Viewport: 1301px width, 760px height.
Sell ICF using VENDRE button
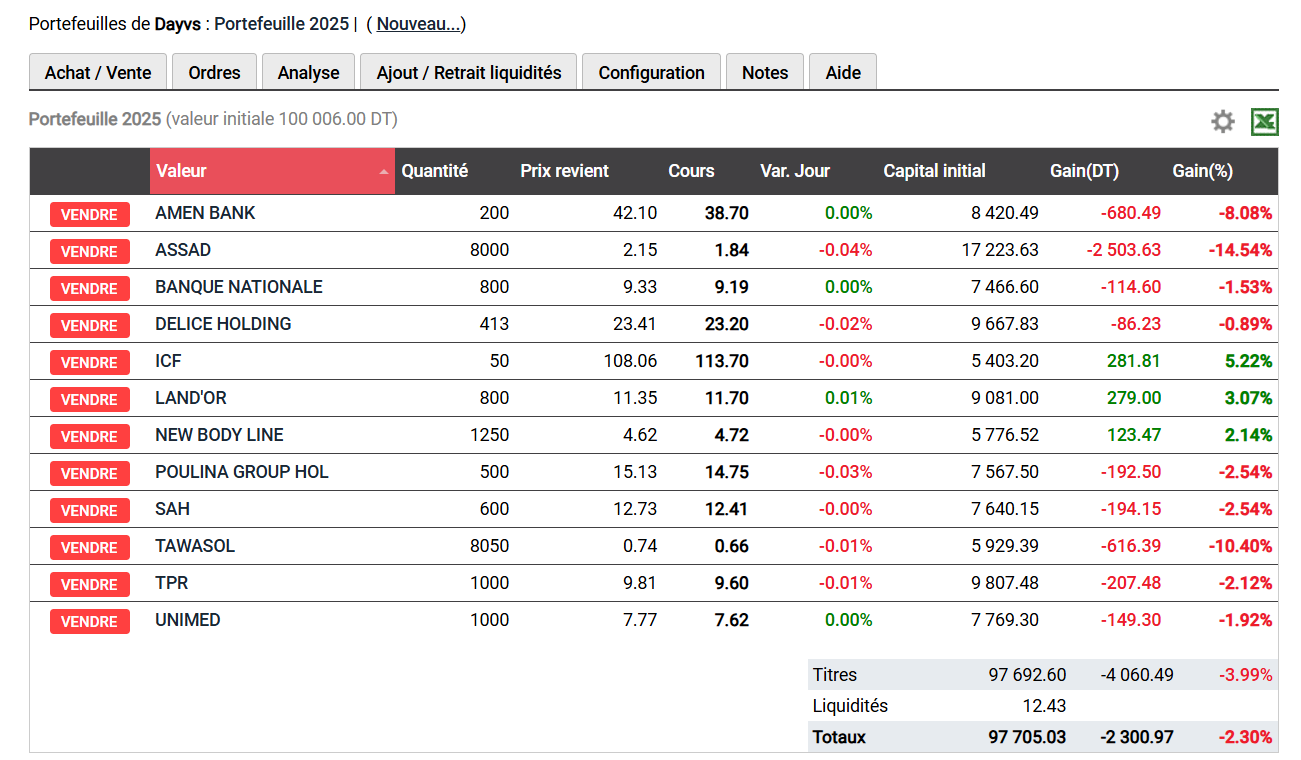point(90,362)
